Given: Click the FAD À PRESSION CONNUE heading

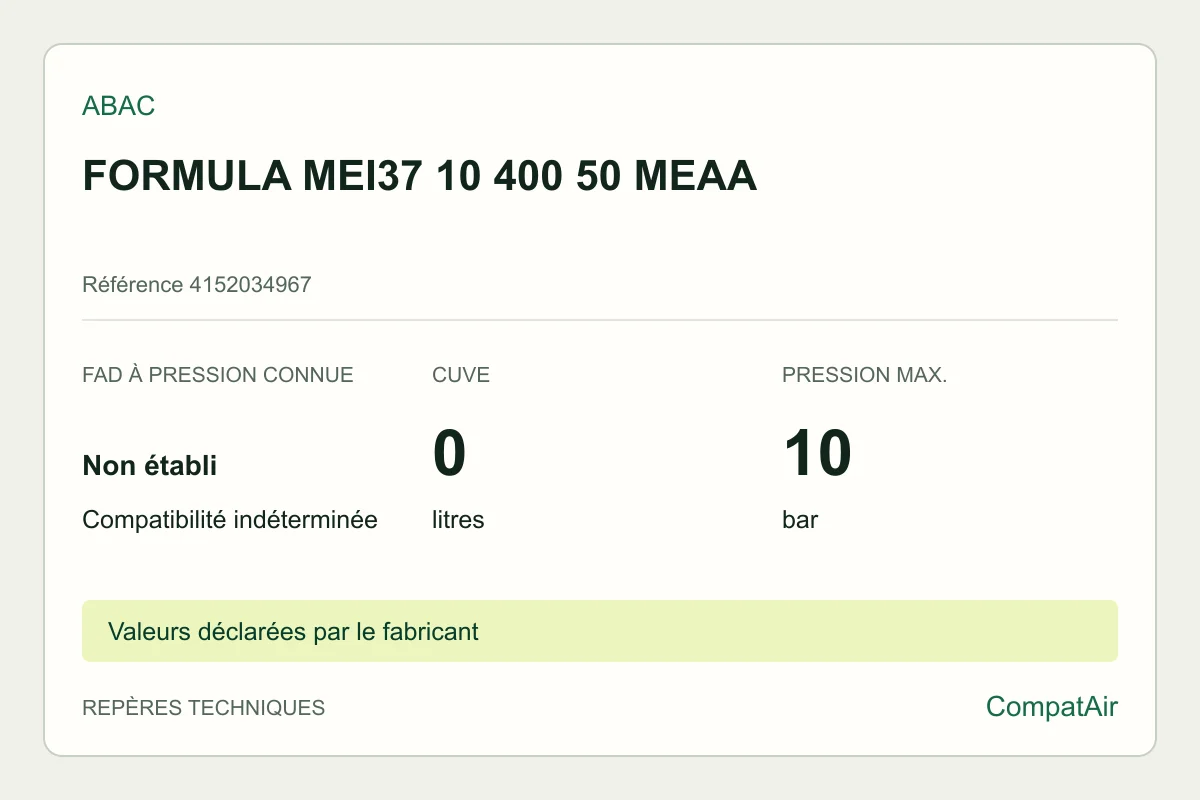Looking at the screenshot, I should point(218,375).
